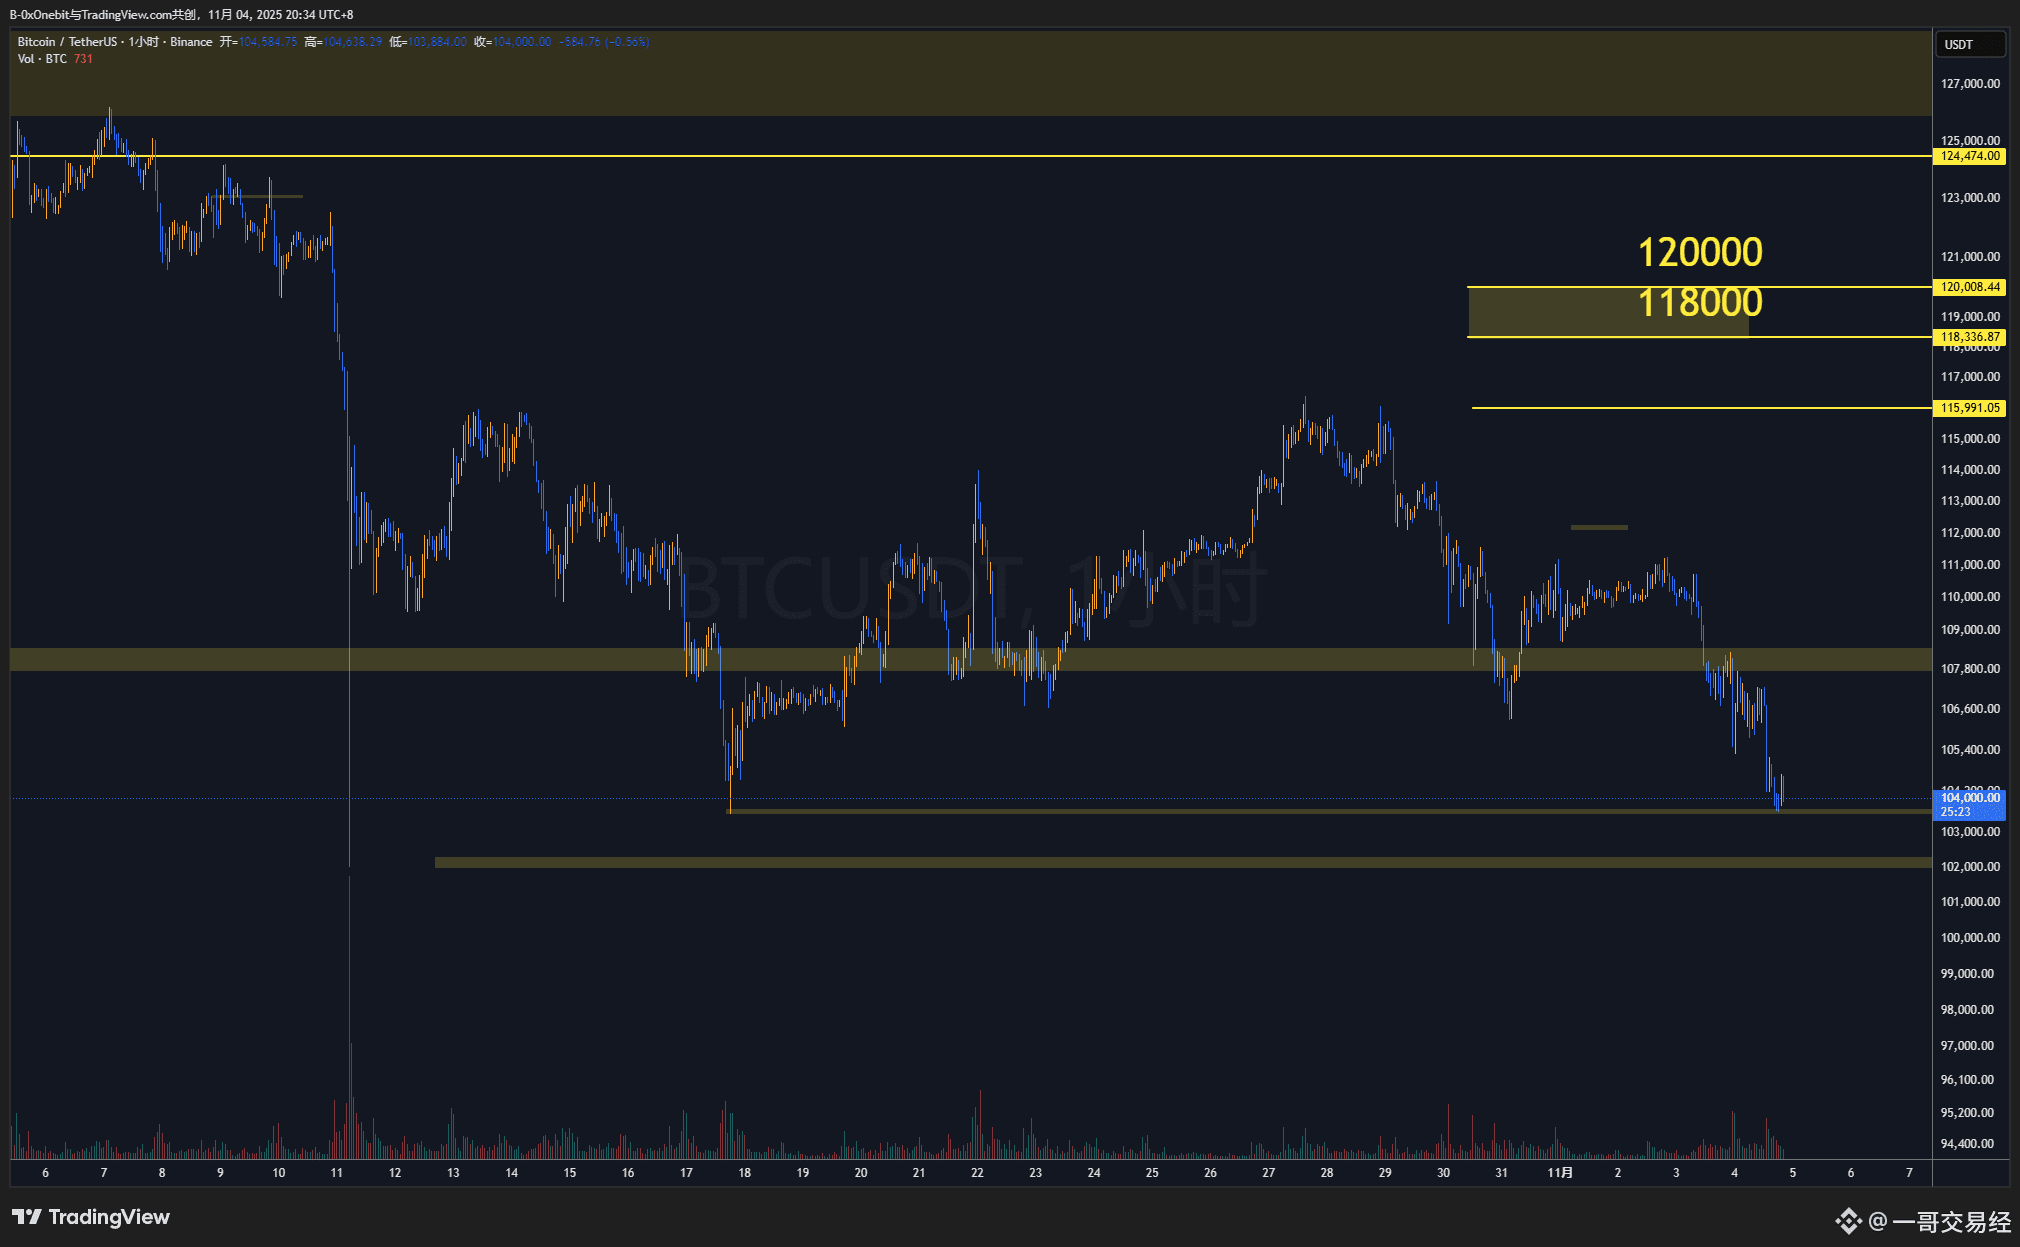Click the 118,336.87 price axis label

1970,337
